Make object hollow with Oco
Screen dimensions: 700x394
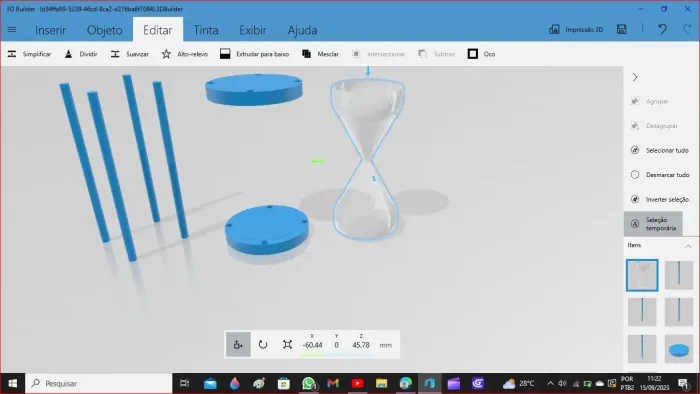point(481,54)
